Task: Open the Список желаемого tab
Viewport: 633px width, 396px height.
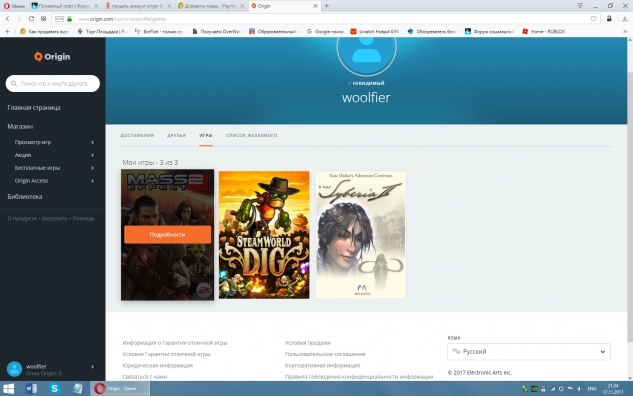Action: [x=252, y=135]
